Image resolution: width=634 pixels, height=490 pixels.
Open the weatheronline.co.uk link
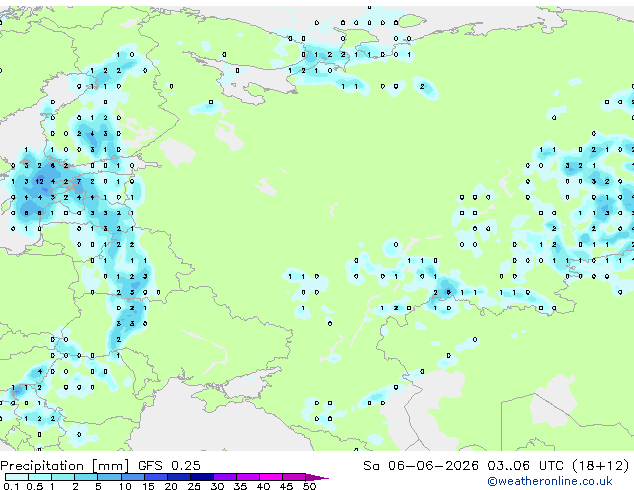550,481
